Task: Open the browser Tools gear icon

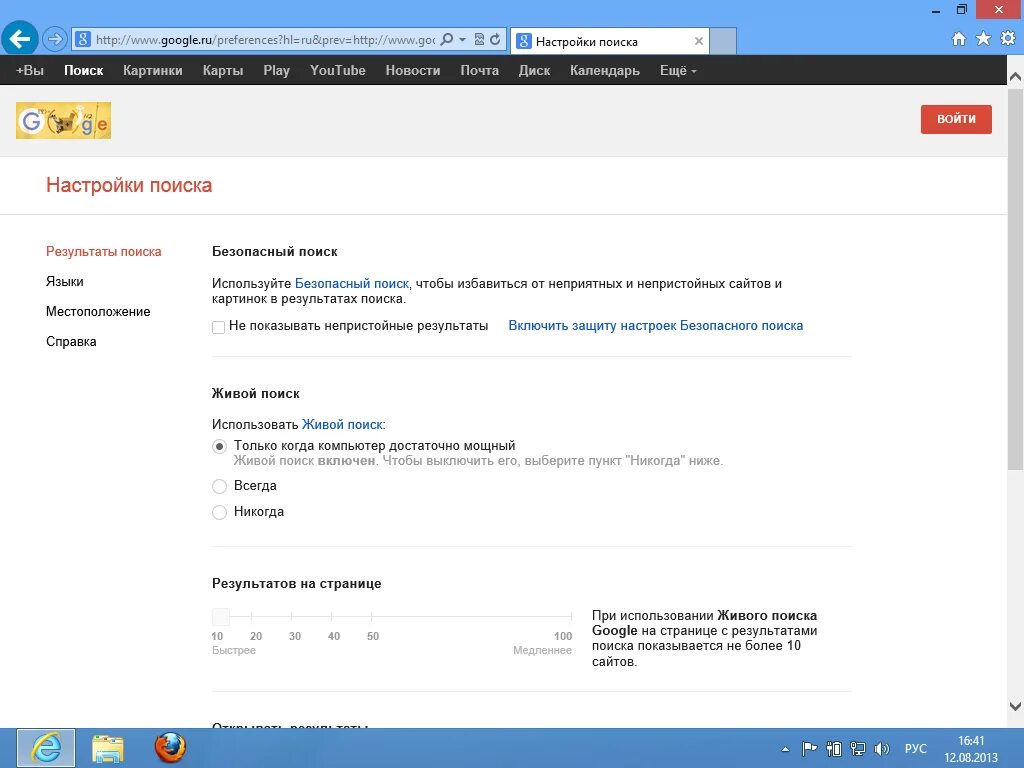Action: pos(1008,39)
